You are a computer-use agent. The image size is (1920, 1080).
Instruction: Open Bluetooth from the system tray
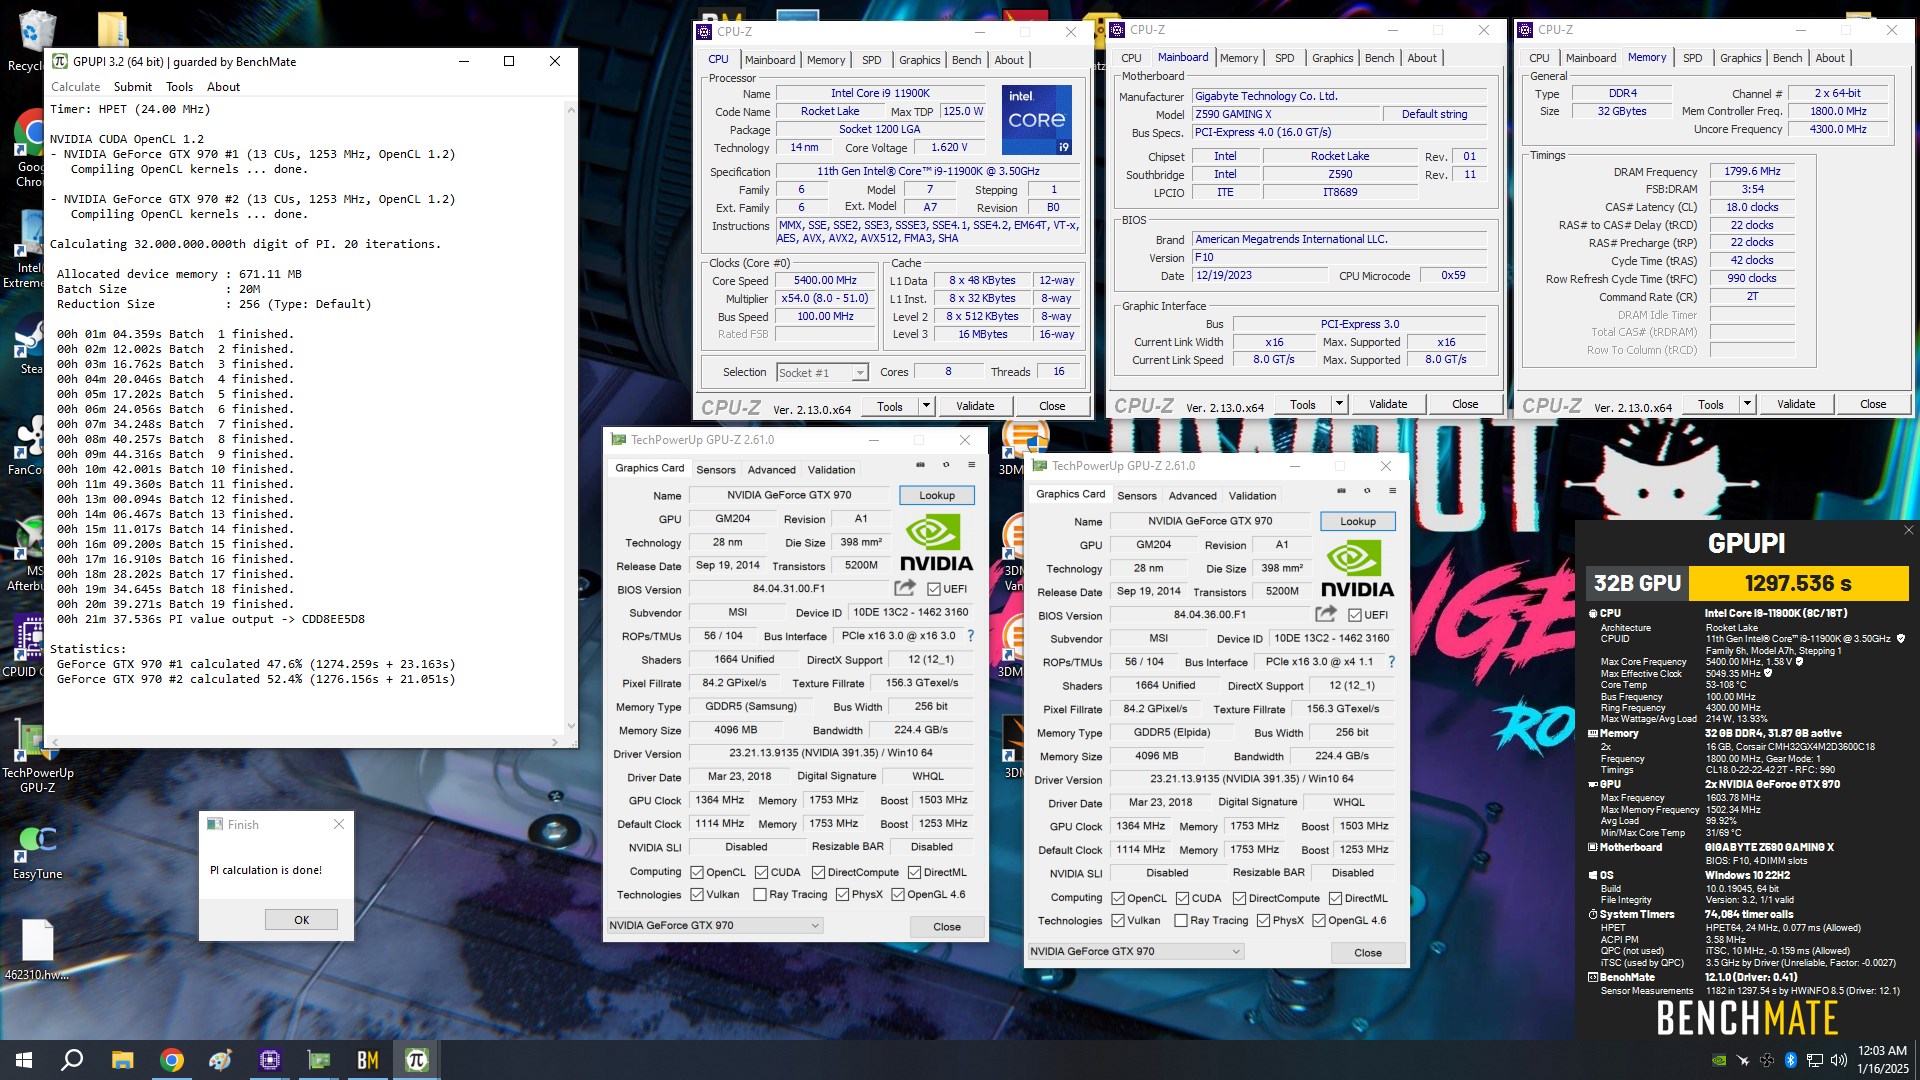1790,1060
